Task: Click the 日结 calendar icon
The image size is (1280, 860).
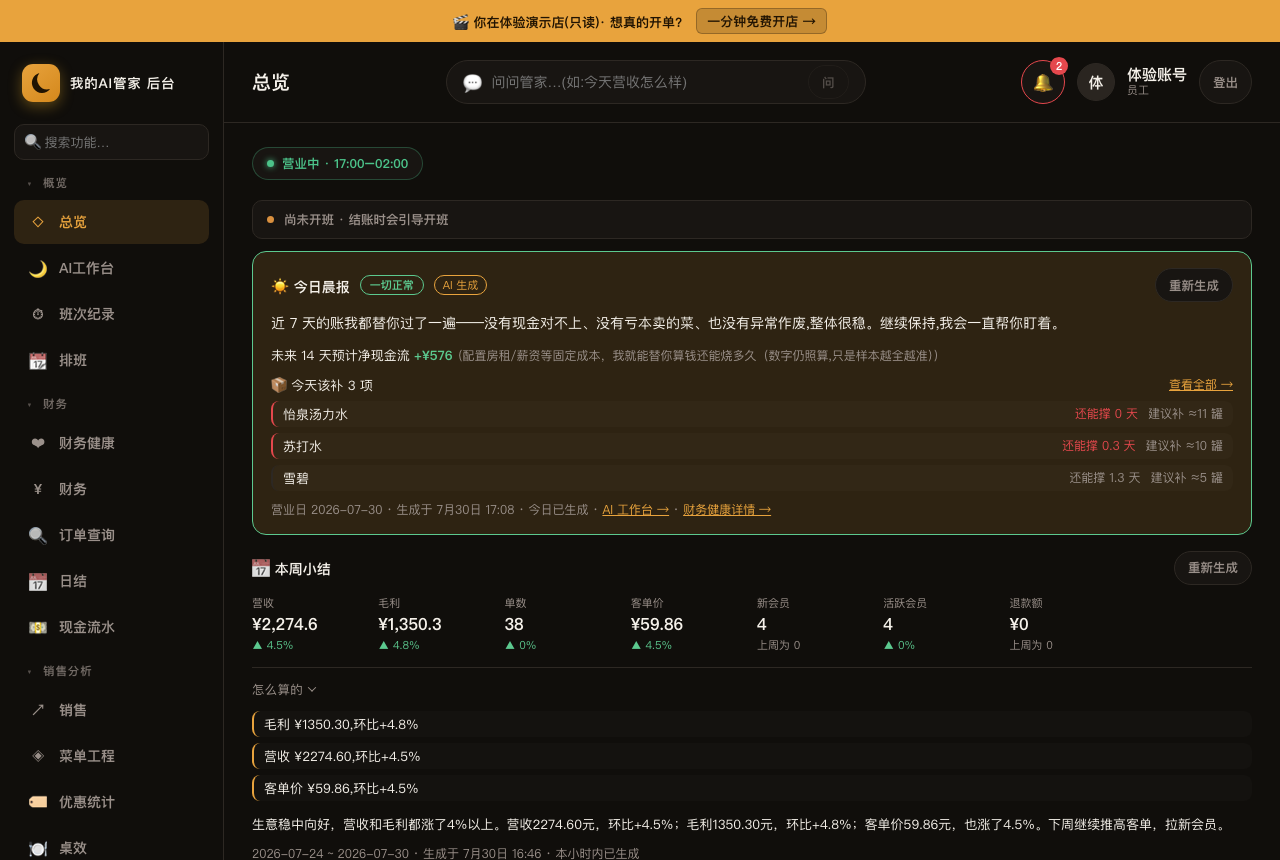Action: point(38,581)
